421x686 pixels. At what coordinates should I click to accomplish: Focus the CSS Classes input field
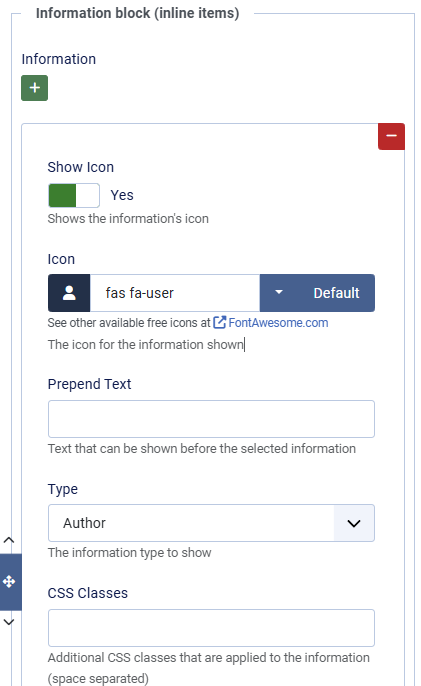[x=211, y=628]
